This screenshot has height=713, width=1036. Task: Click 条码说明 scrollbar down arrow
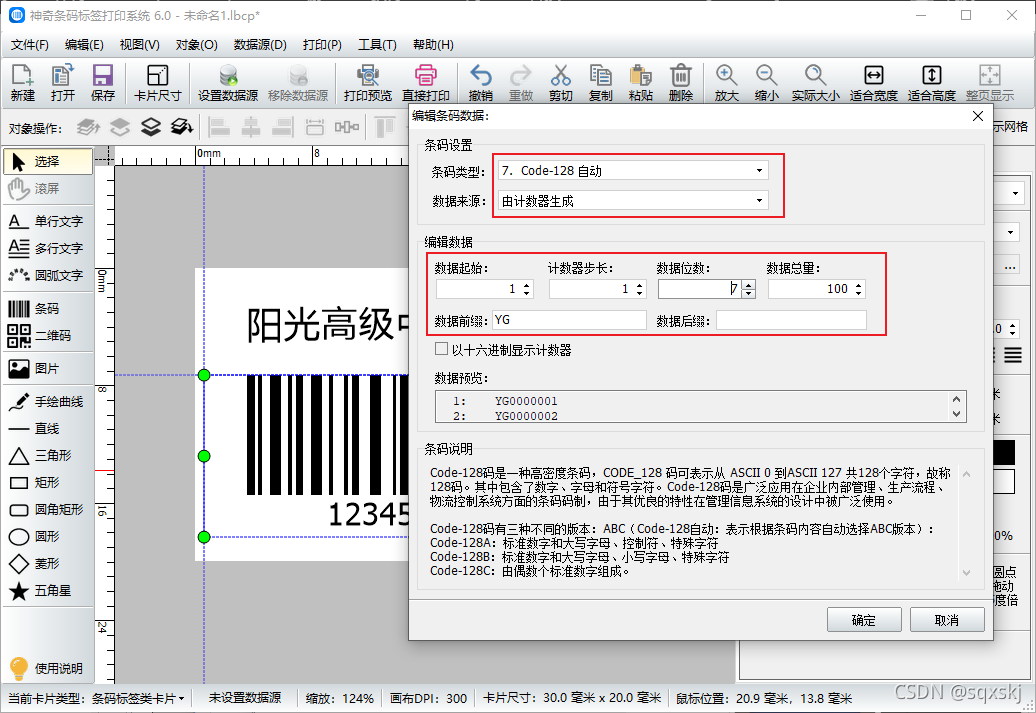pyautogui.click(x=967, y=573)
